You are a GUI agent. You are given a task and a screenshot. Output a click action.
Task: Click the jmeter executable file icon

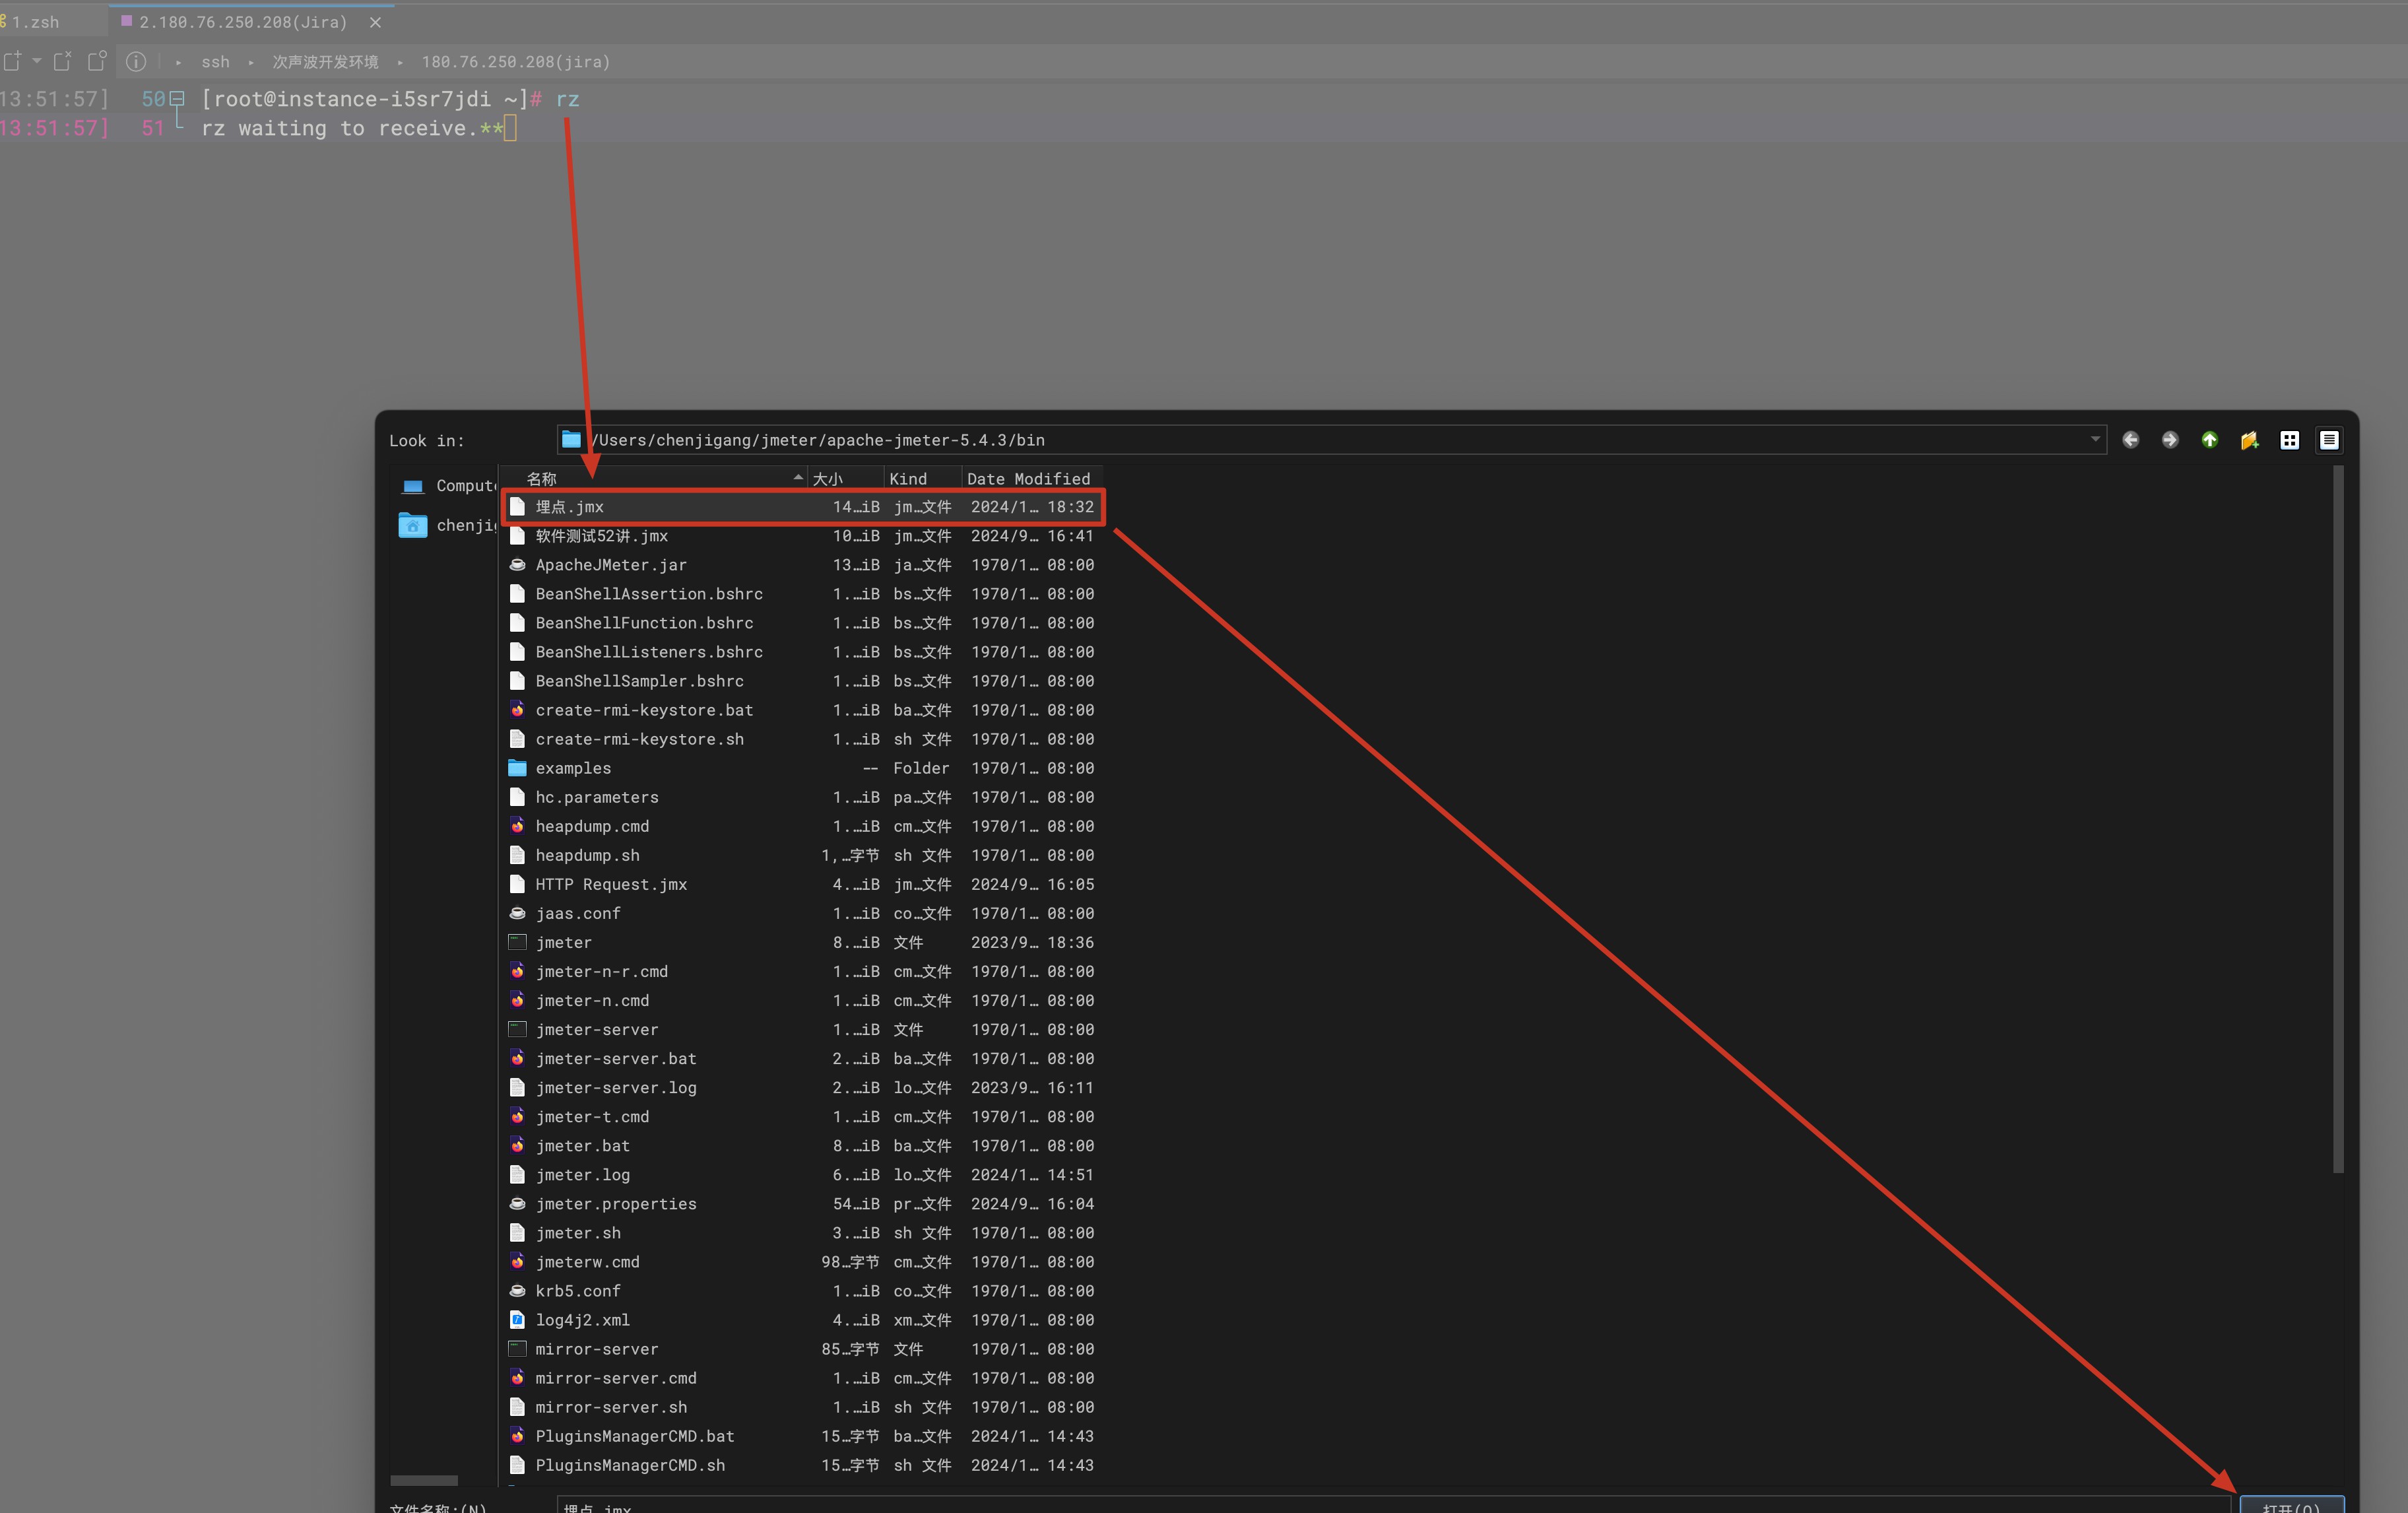coord(517,942)
